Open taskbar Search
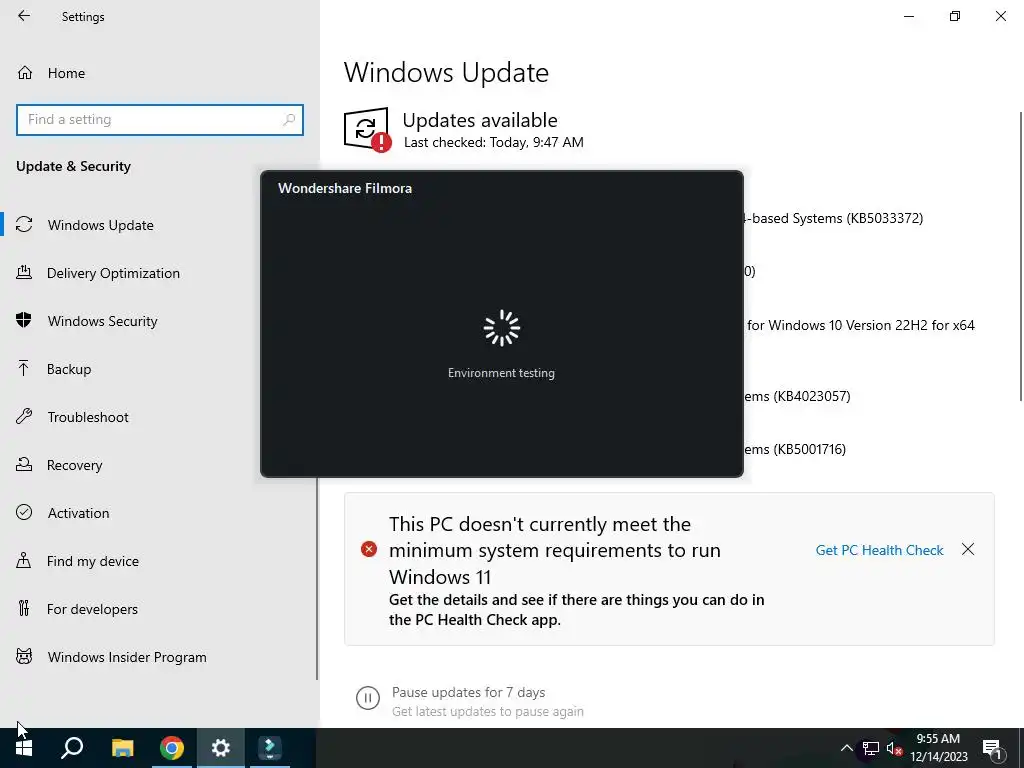 [x=72, y=748]
